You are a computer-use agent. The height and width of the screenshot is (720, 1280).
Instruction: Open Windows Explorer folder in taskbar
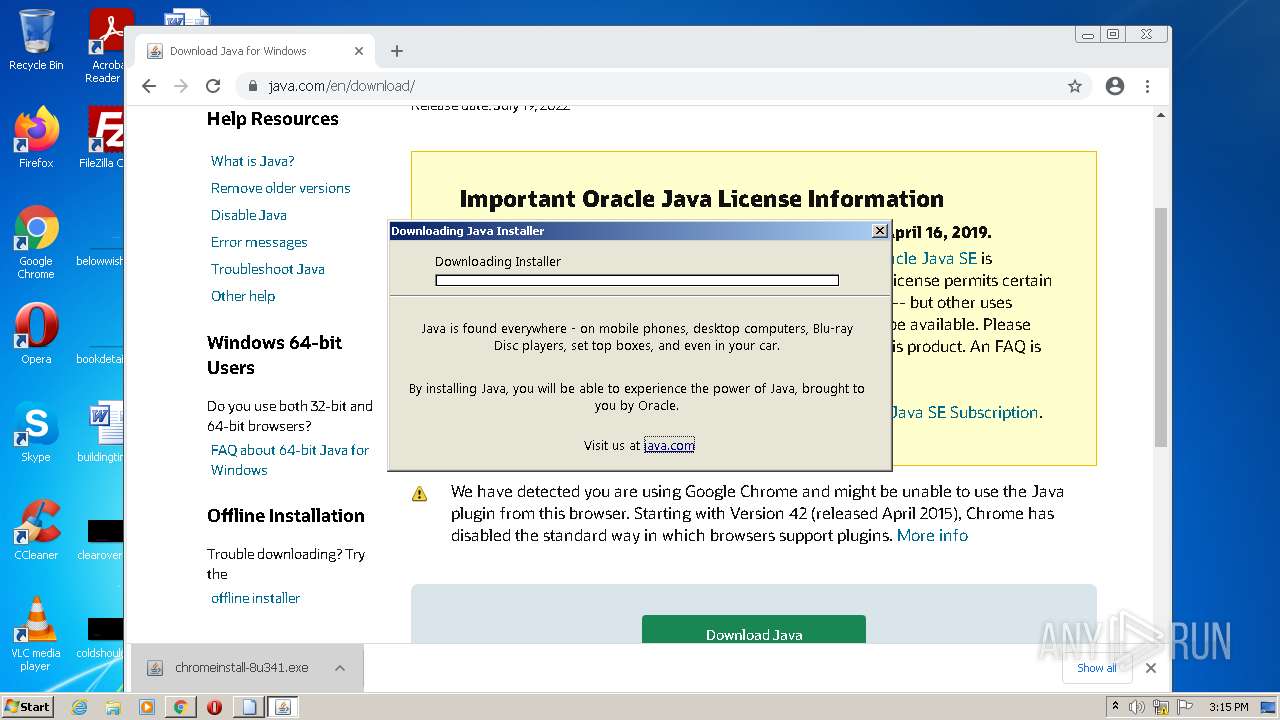pos(113,707)
